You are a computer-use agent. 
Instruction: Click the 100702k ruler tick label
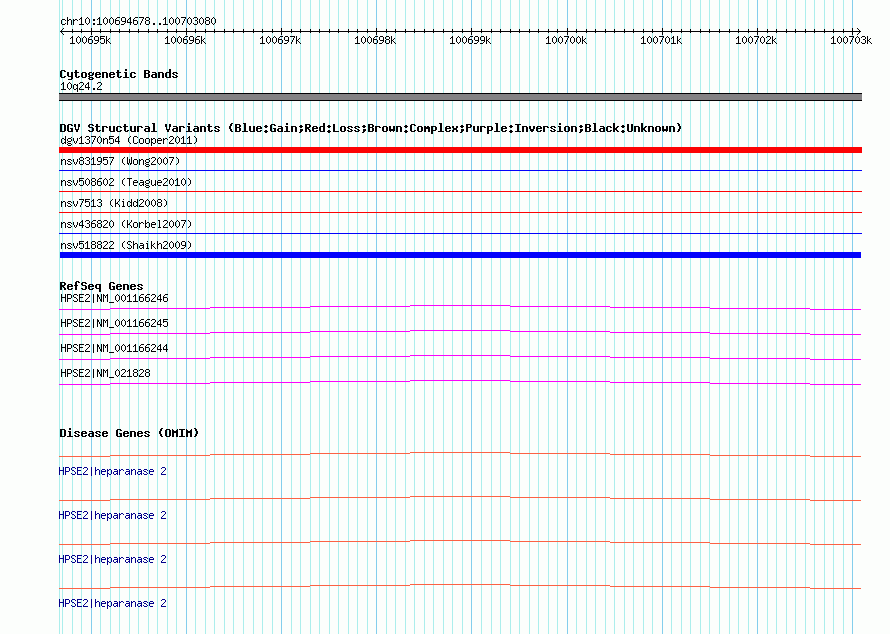point(756,40)
